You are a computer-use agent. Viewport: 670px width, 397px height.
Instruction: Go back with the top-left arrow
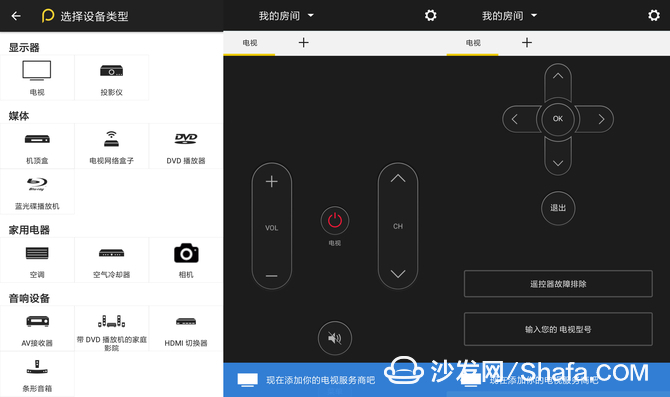tap(16, 16)
